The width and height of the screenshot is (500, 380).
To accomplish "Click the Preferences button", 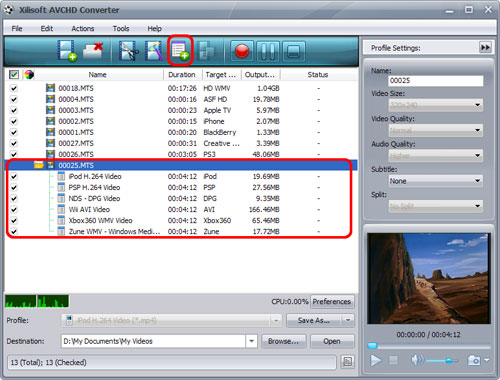I will tap(332, 301).
